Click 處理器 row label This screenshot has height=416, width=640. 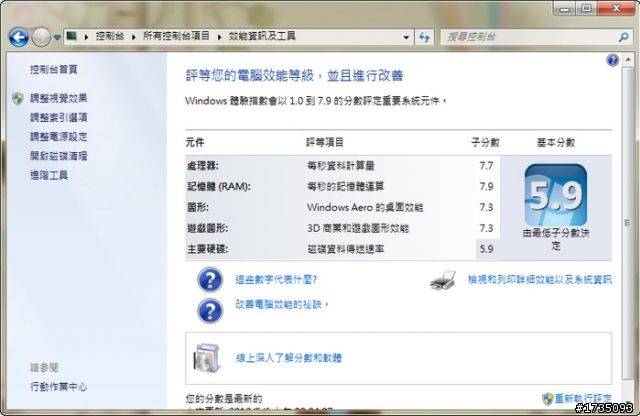pos(202,166)
